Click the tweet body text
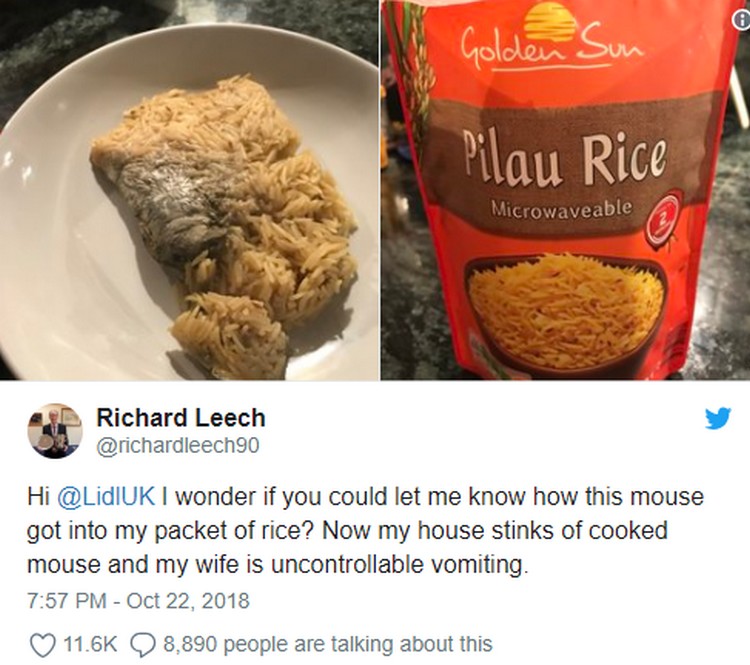The width and height of the screenshot is (750, 665). [x=365, y=531]
